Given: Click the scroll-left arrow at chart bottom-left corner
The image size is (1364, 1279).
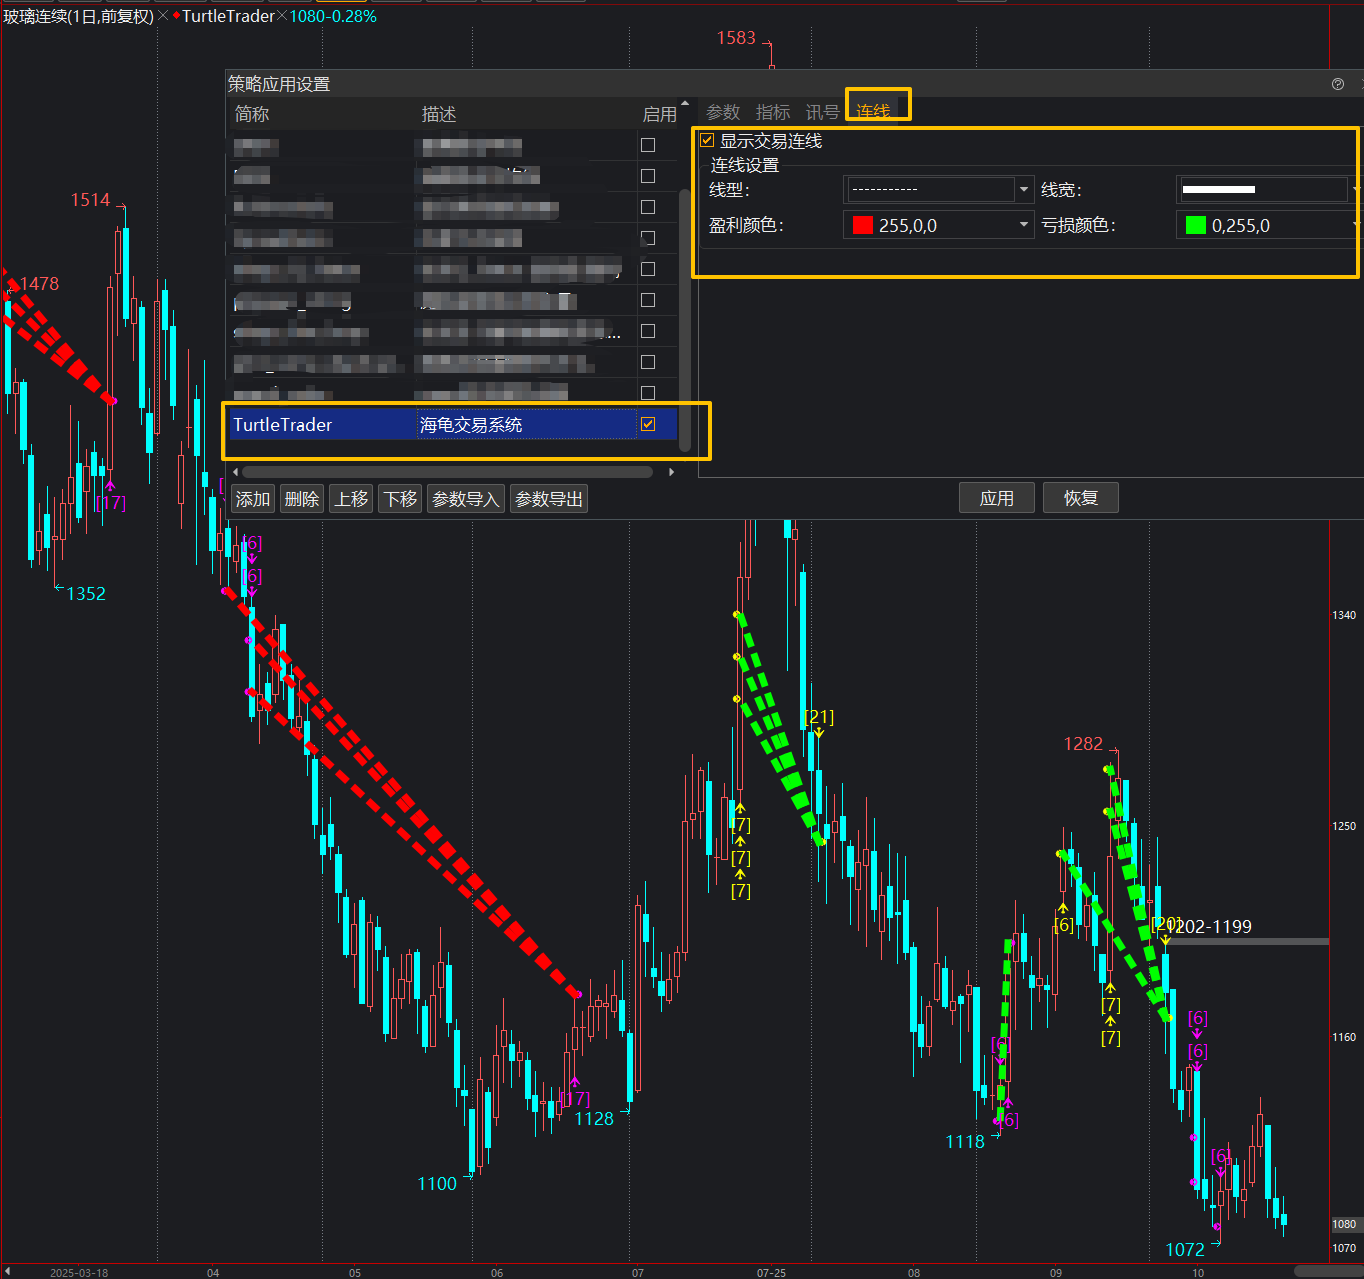Looking at the screenshot, I should point(7,1271).
